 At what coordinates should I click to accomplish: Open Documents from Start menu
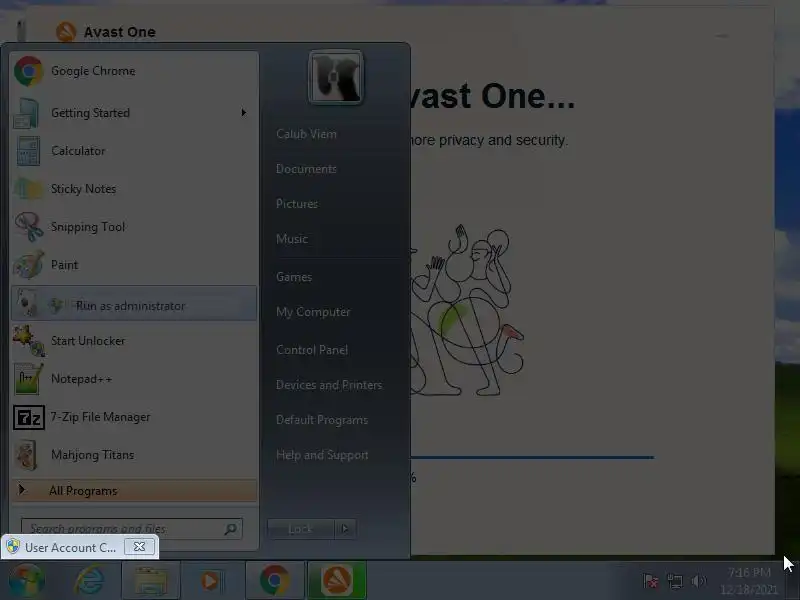[306, 169]
